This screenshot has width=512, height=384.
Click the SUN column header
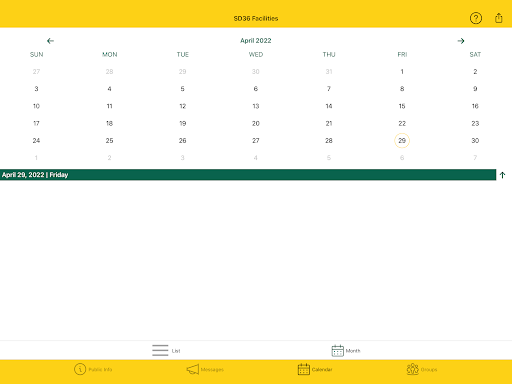tap(36, 54)
